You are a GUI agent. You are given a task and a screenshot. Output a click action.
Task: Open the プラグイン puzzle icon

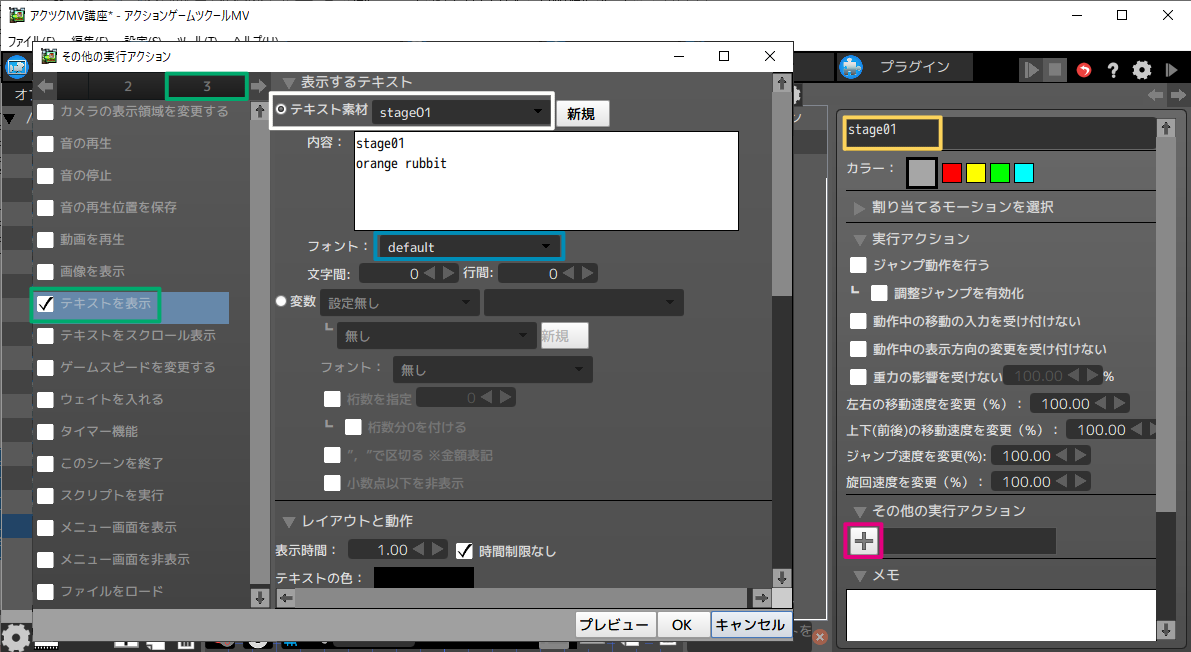(851, 67)
